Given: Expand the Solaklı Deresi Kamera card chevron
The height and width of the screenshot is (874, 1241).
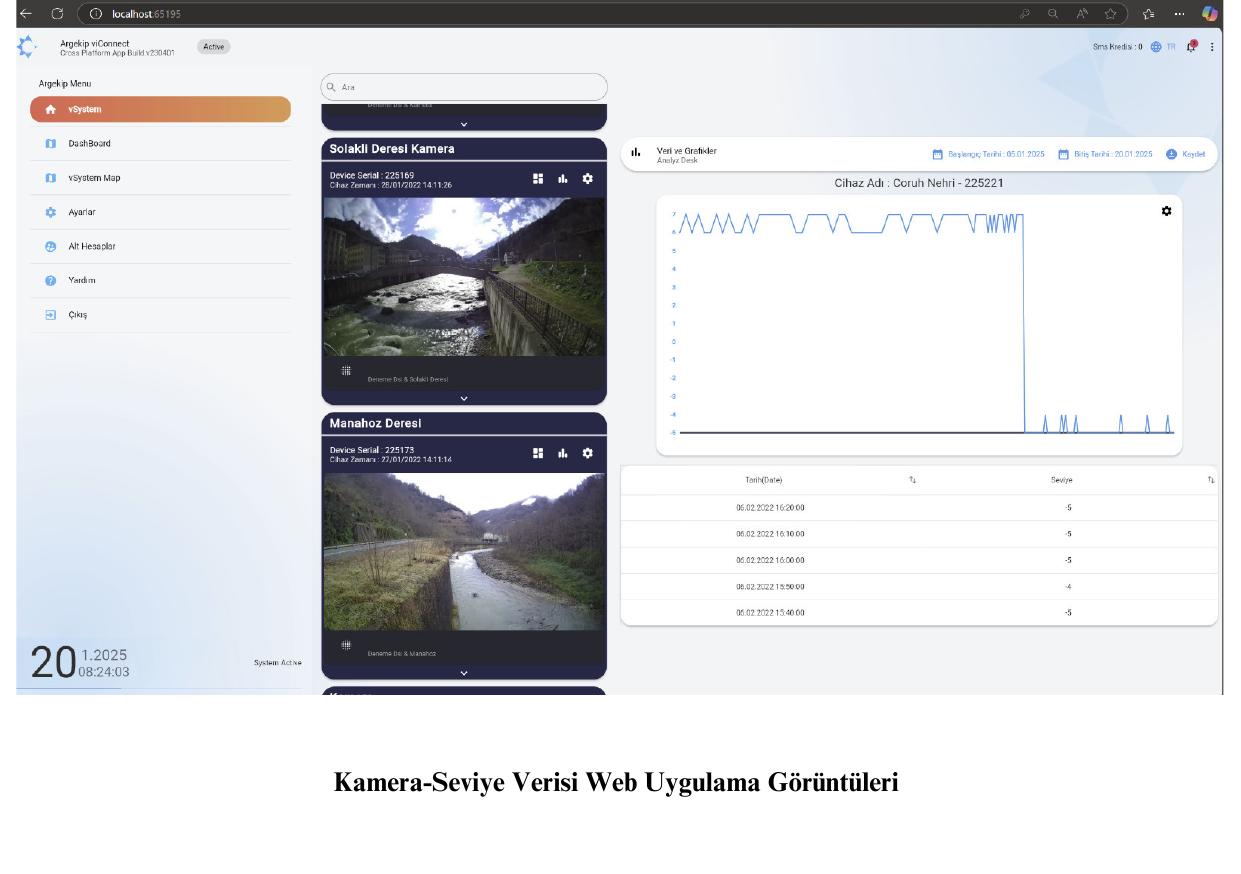Looking at the screenshot, I should pyautogui.click(x=464, y=398).
